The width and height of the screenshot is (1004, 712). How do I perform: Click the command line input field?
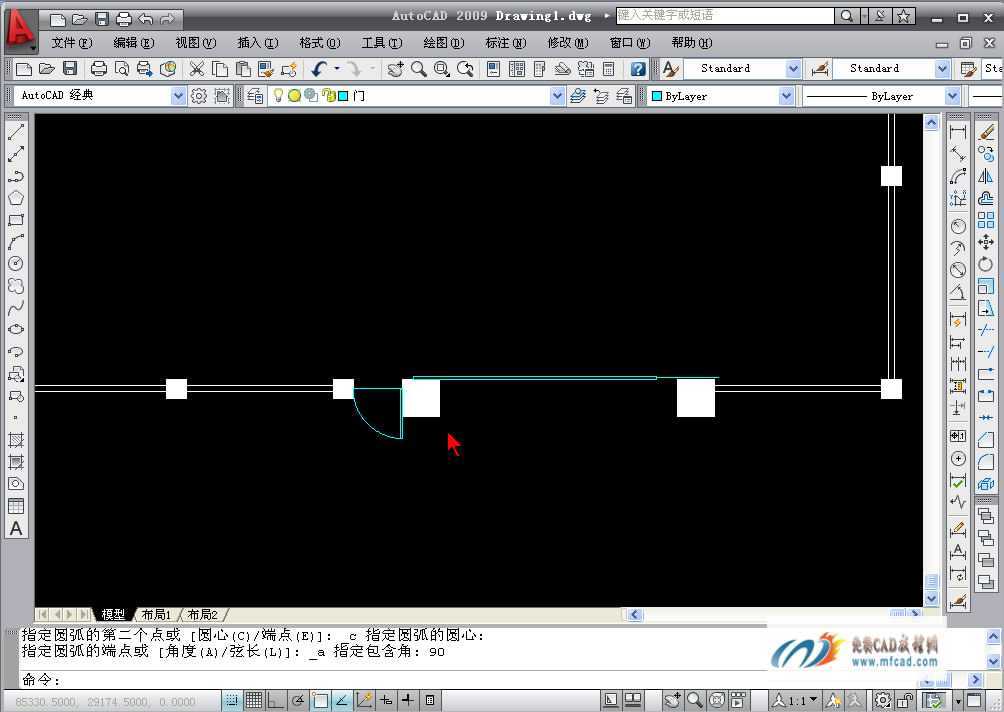click(x=400, y=680)
